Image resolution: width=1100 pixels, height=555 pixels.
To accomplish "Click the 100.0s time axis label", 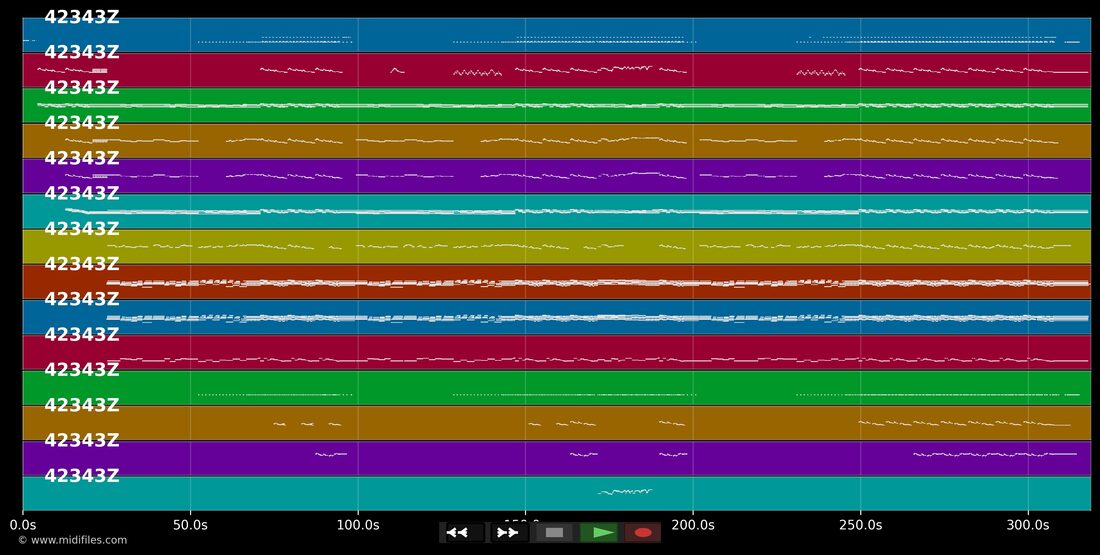I will 358,525.
